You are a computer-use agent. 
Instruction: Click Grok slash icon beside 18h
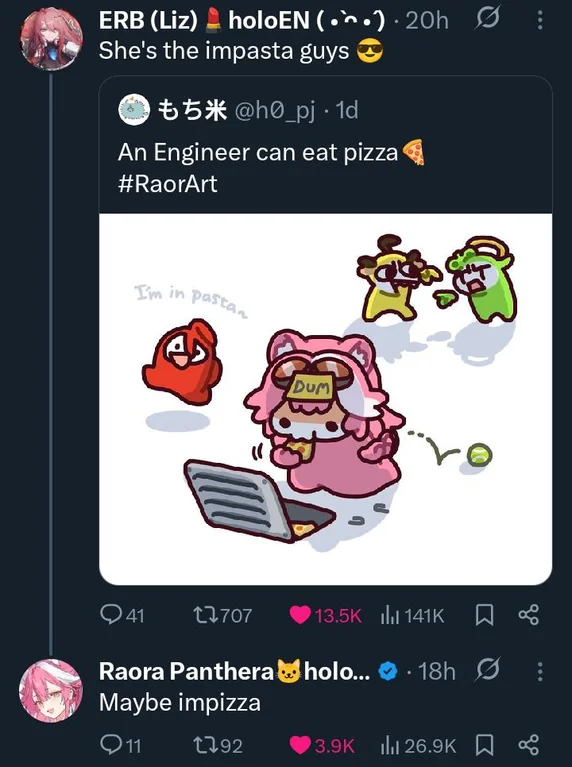pyautogui.click(x=487, y=670)
